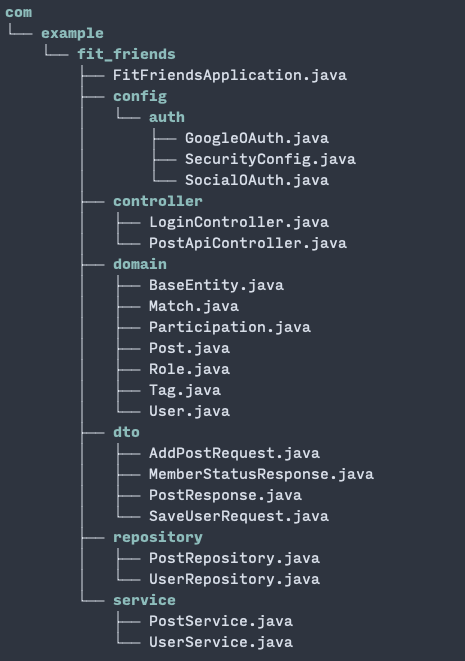Open Post.java file
The height and width of the screenshot is (661, 465).
click(x=189, y=348)
